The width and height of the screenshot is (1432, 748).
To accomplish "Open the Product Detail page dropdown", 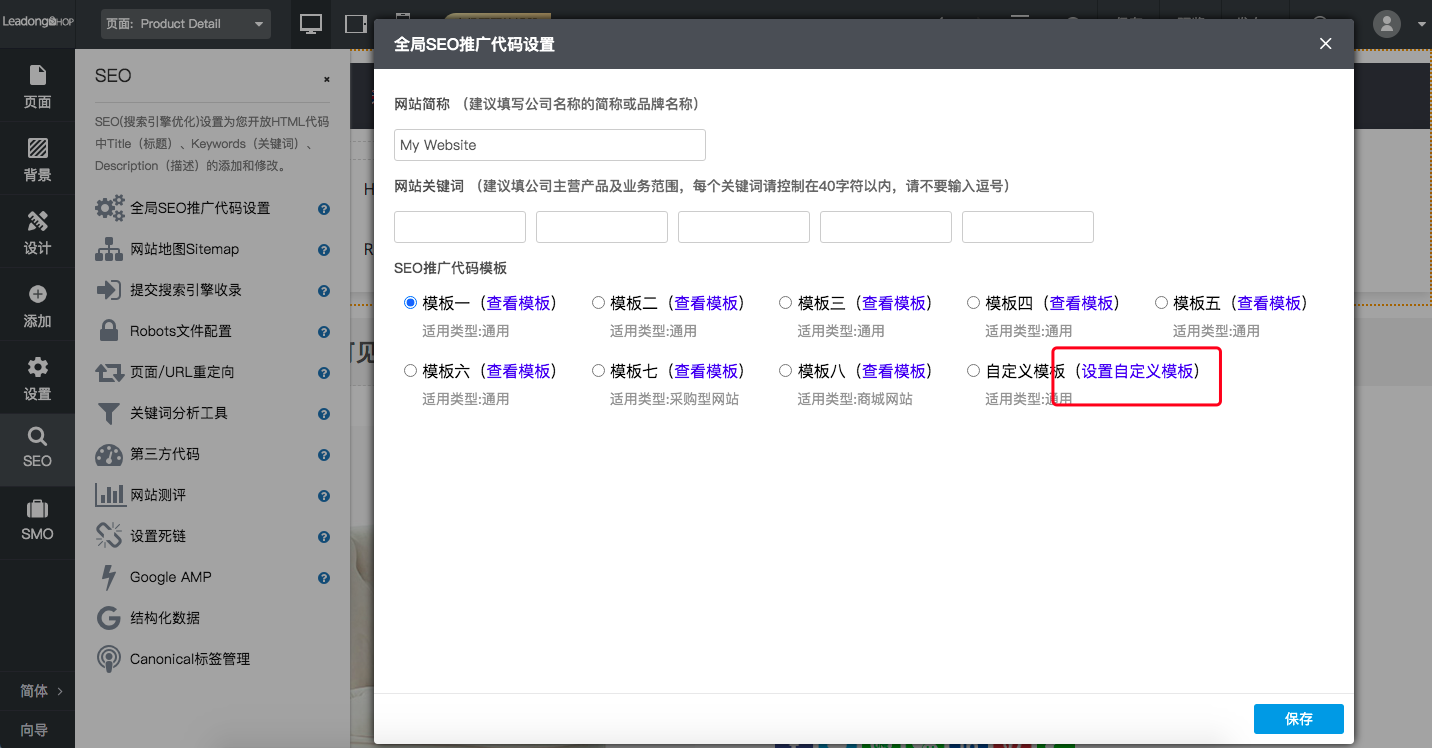I will pyautogui.click(x=185, y=23).
